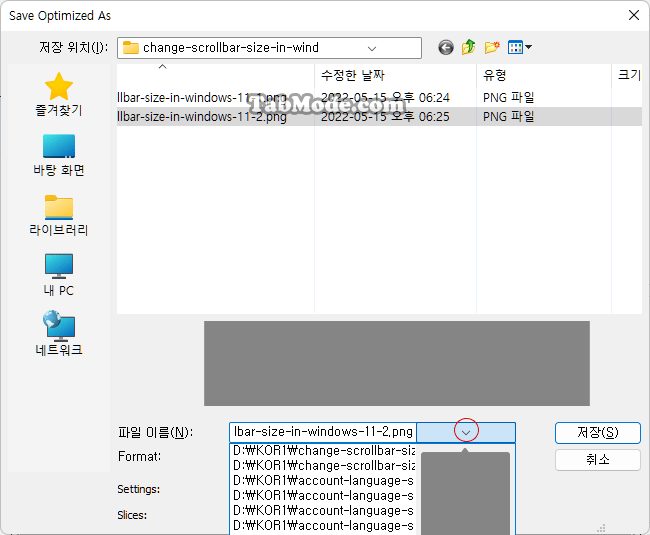Screen dimensions: 650x535
Task: Open 즐겨찾기 favorites location
Action: 59,94
